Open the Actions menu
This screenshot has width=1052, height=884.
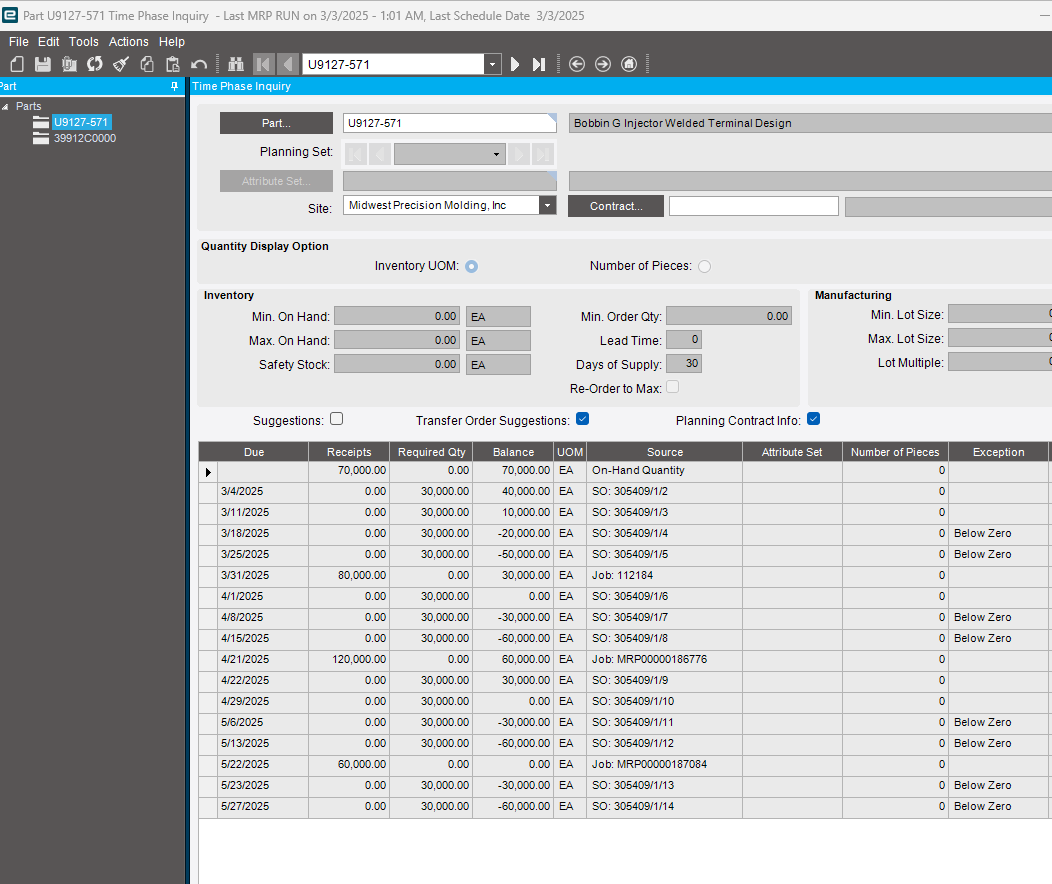(129, 42)
